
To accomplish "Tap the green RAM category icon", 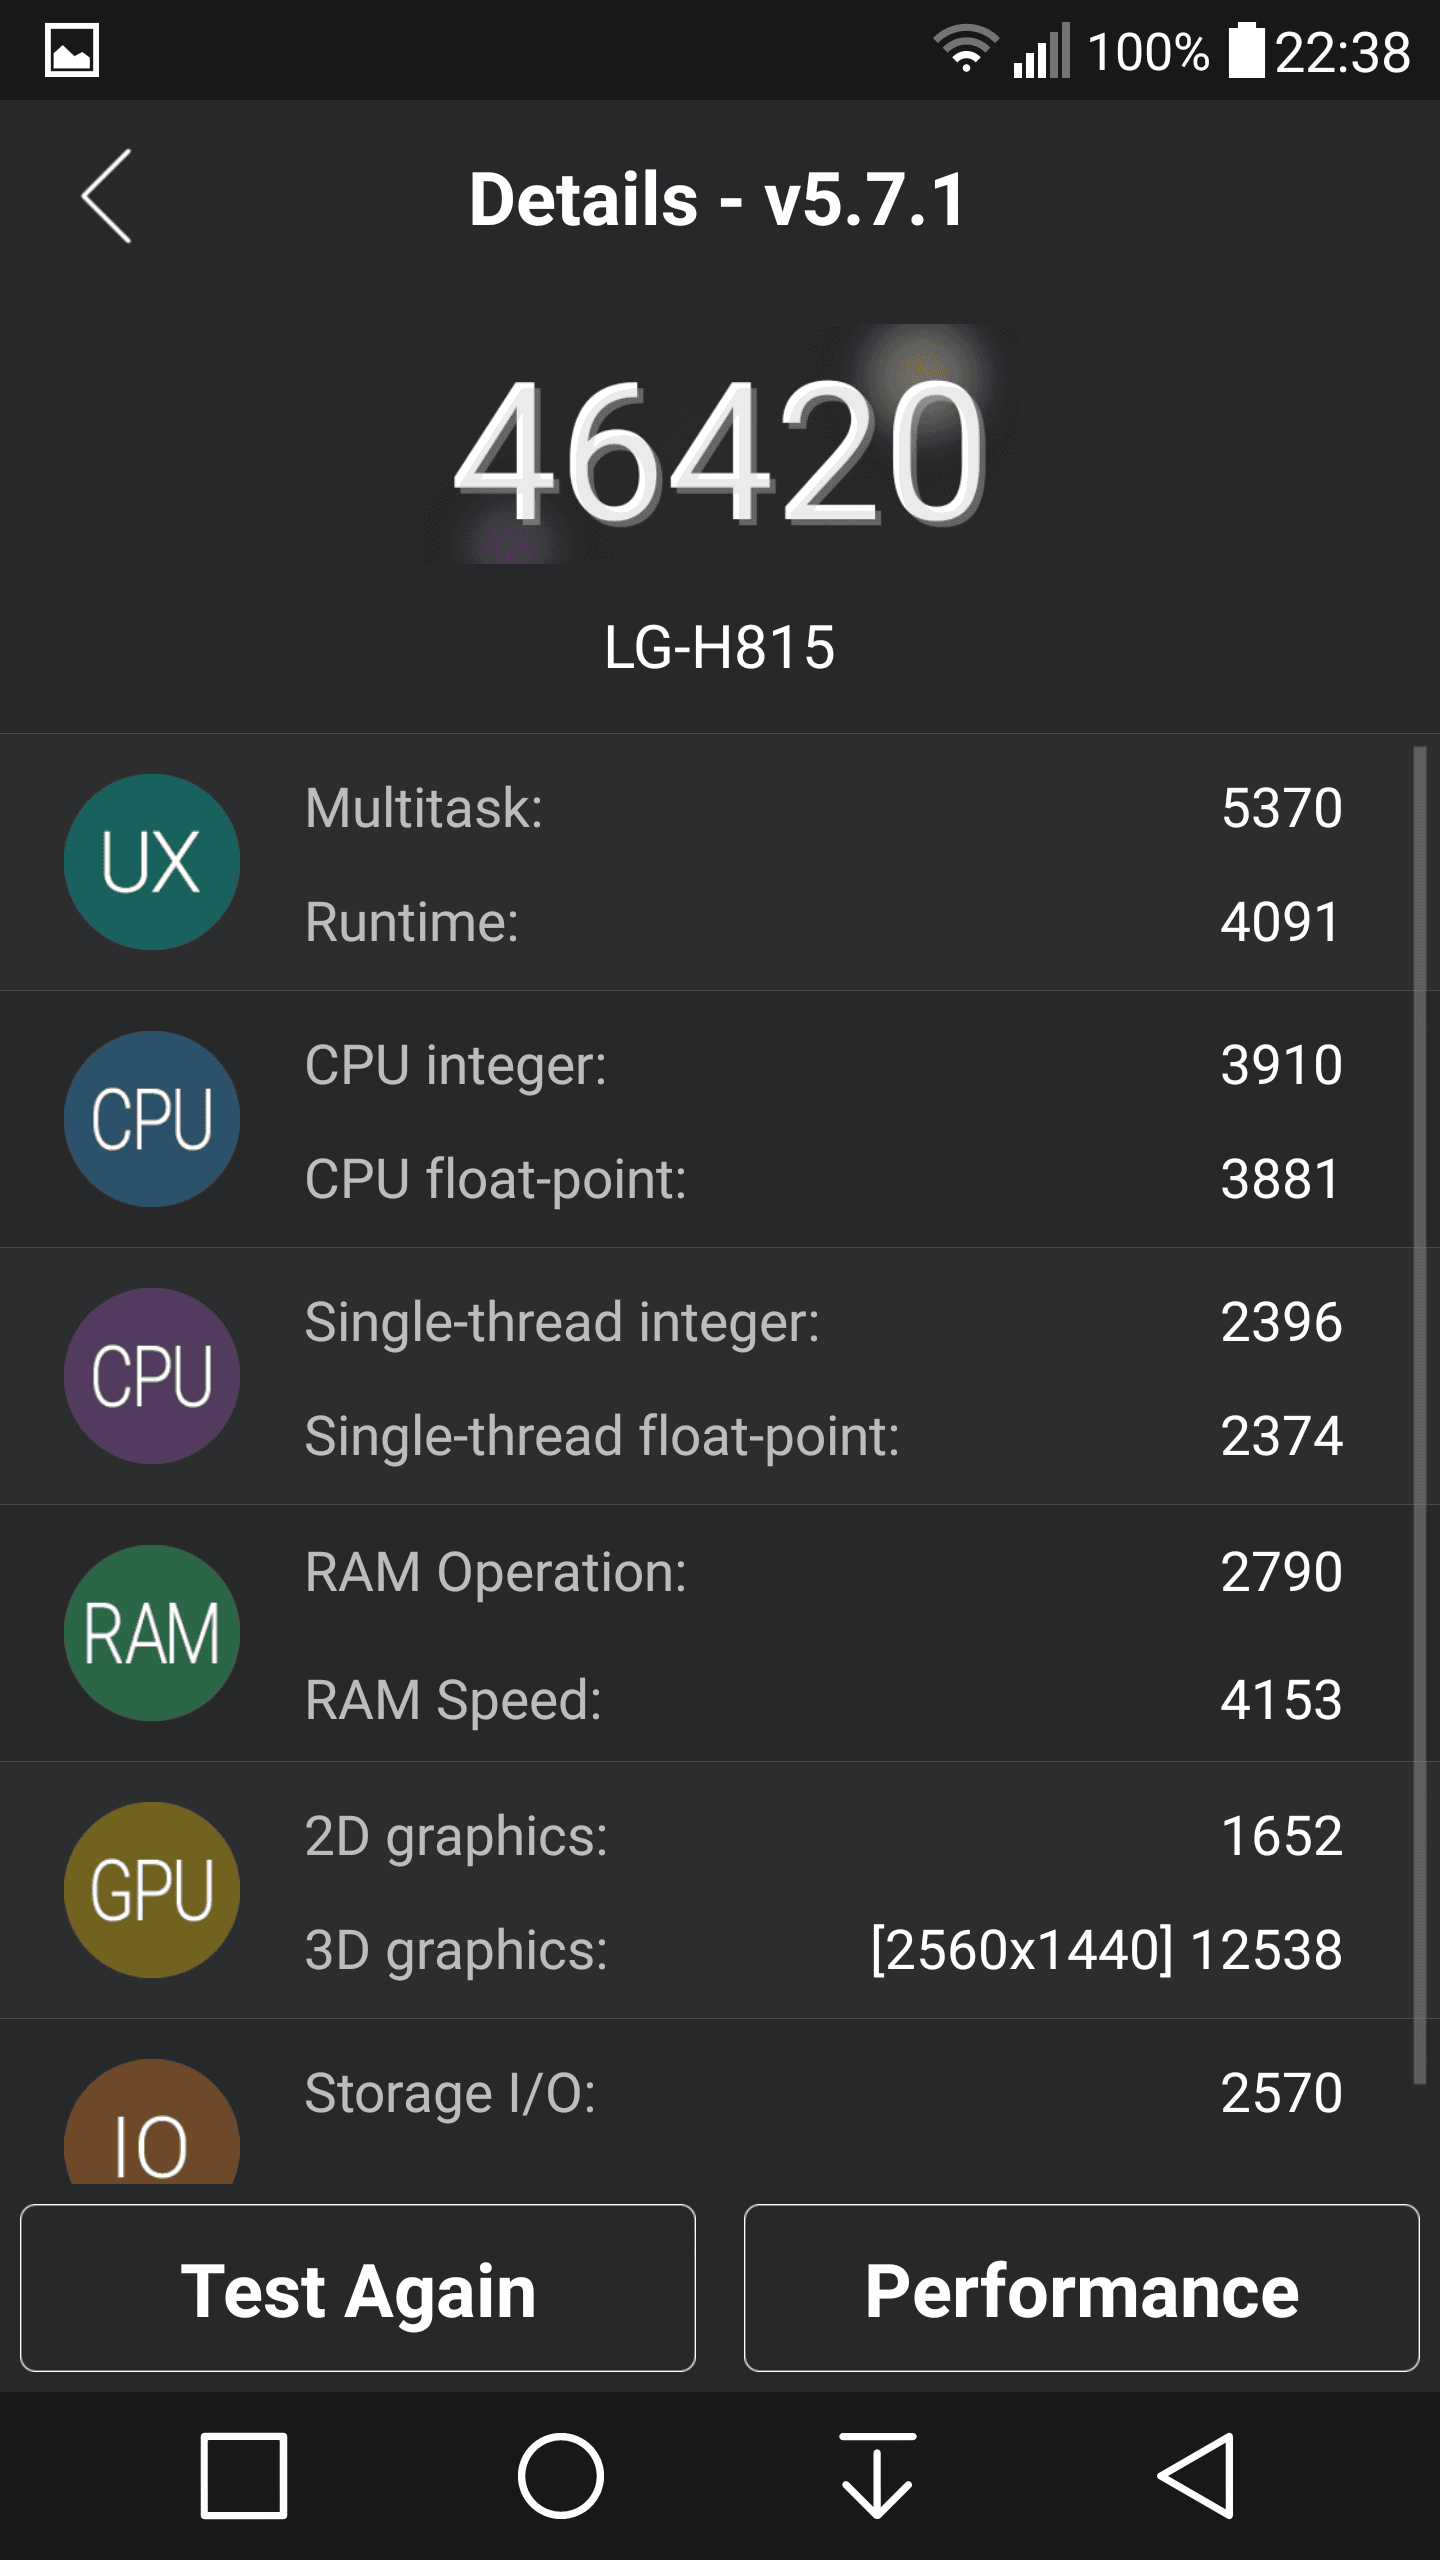I will coord(152,1632).
